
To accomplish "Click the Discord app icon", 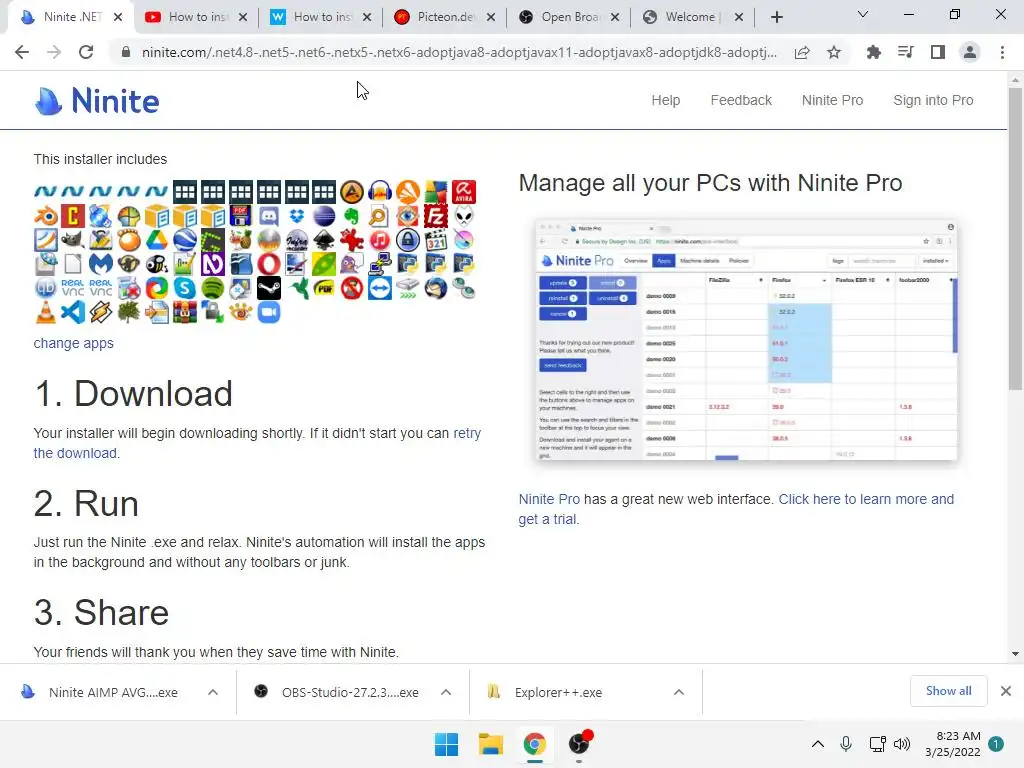I will coord(268,216).
